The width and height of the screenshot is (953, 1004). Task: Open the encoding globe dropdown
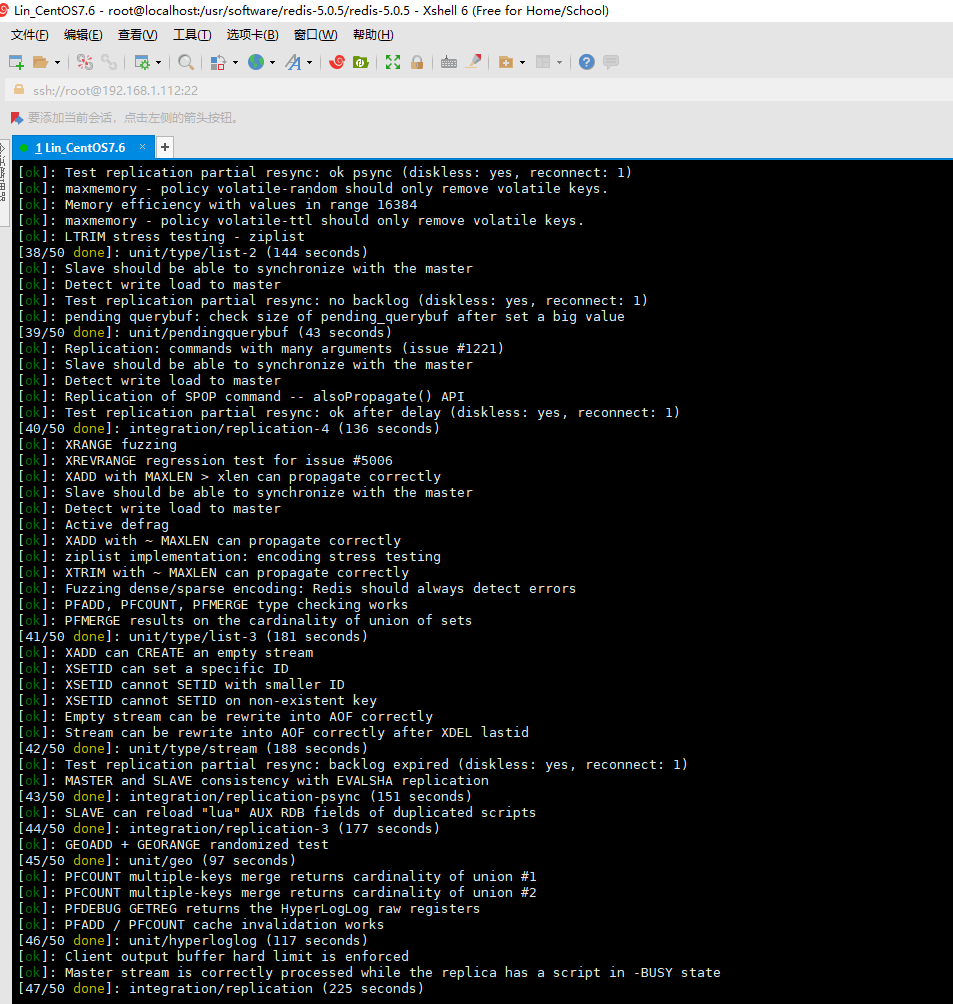[x=257, y=62]
